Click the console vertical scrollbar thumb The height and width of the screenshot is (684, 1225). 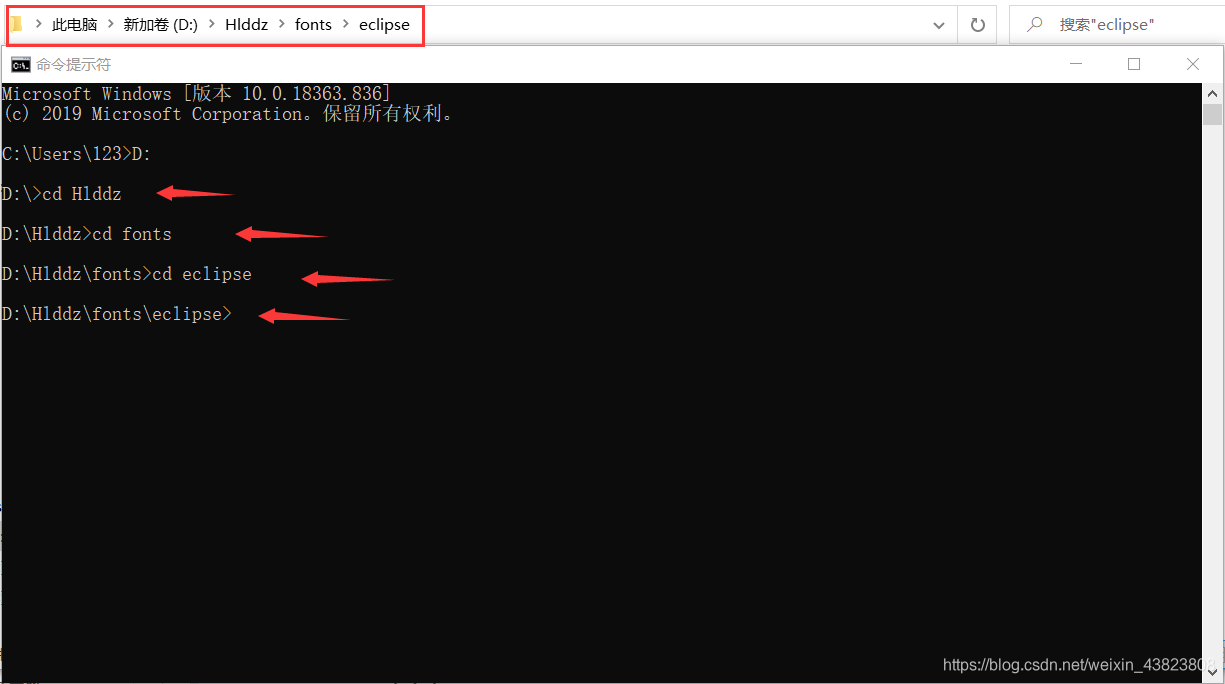1212,113
